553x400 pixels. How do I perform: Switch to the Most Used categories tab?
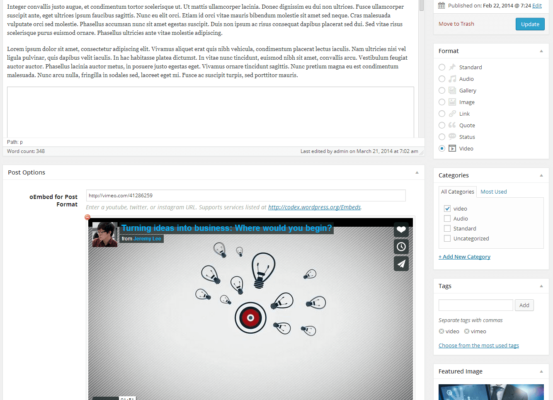pyautogui.click(x=493, y=192)
